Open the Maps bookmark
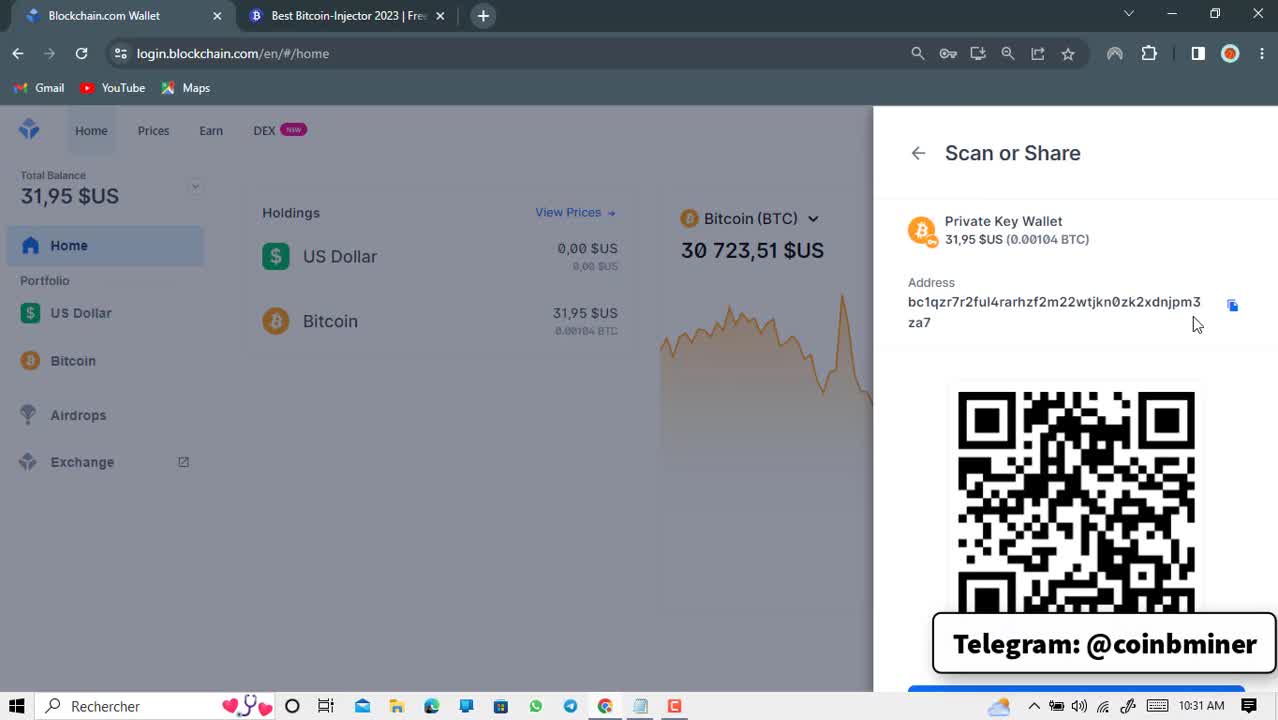The image size is (1278, 720). (185, 88)
